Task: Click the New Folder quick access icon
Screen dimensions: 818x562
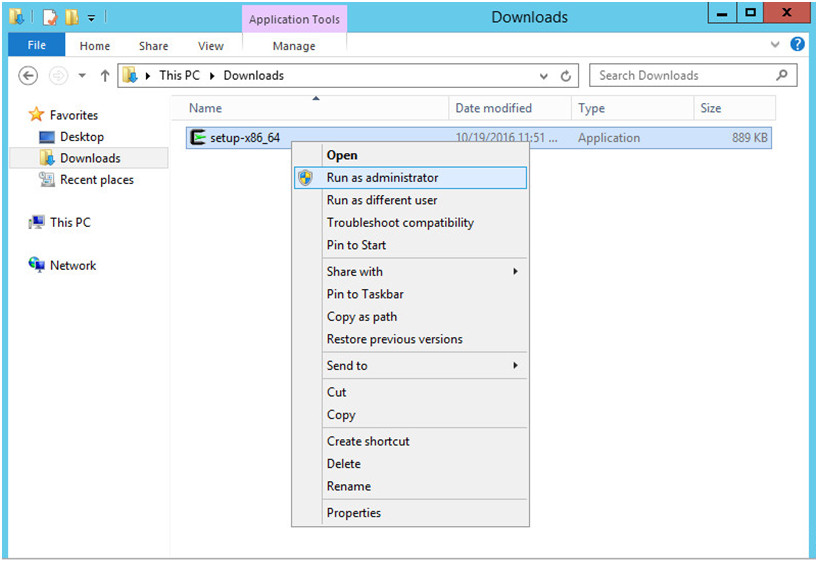Action: [x=72, y=17]
